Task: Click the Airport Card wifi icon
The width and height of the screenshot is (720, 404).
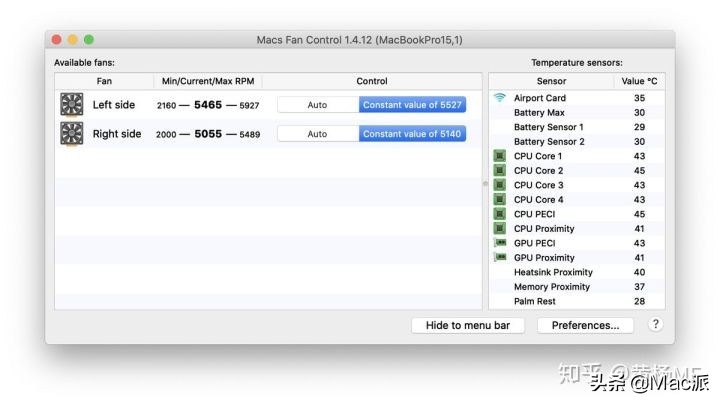Action: [x=500, y=97]
